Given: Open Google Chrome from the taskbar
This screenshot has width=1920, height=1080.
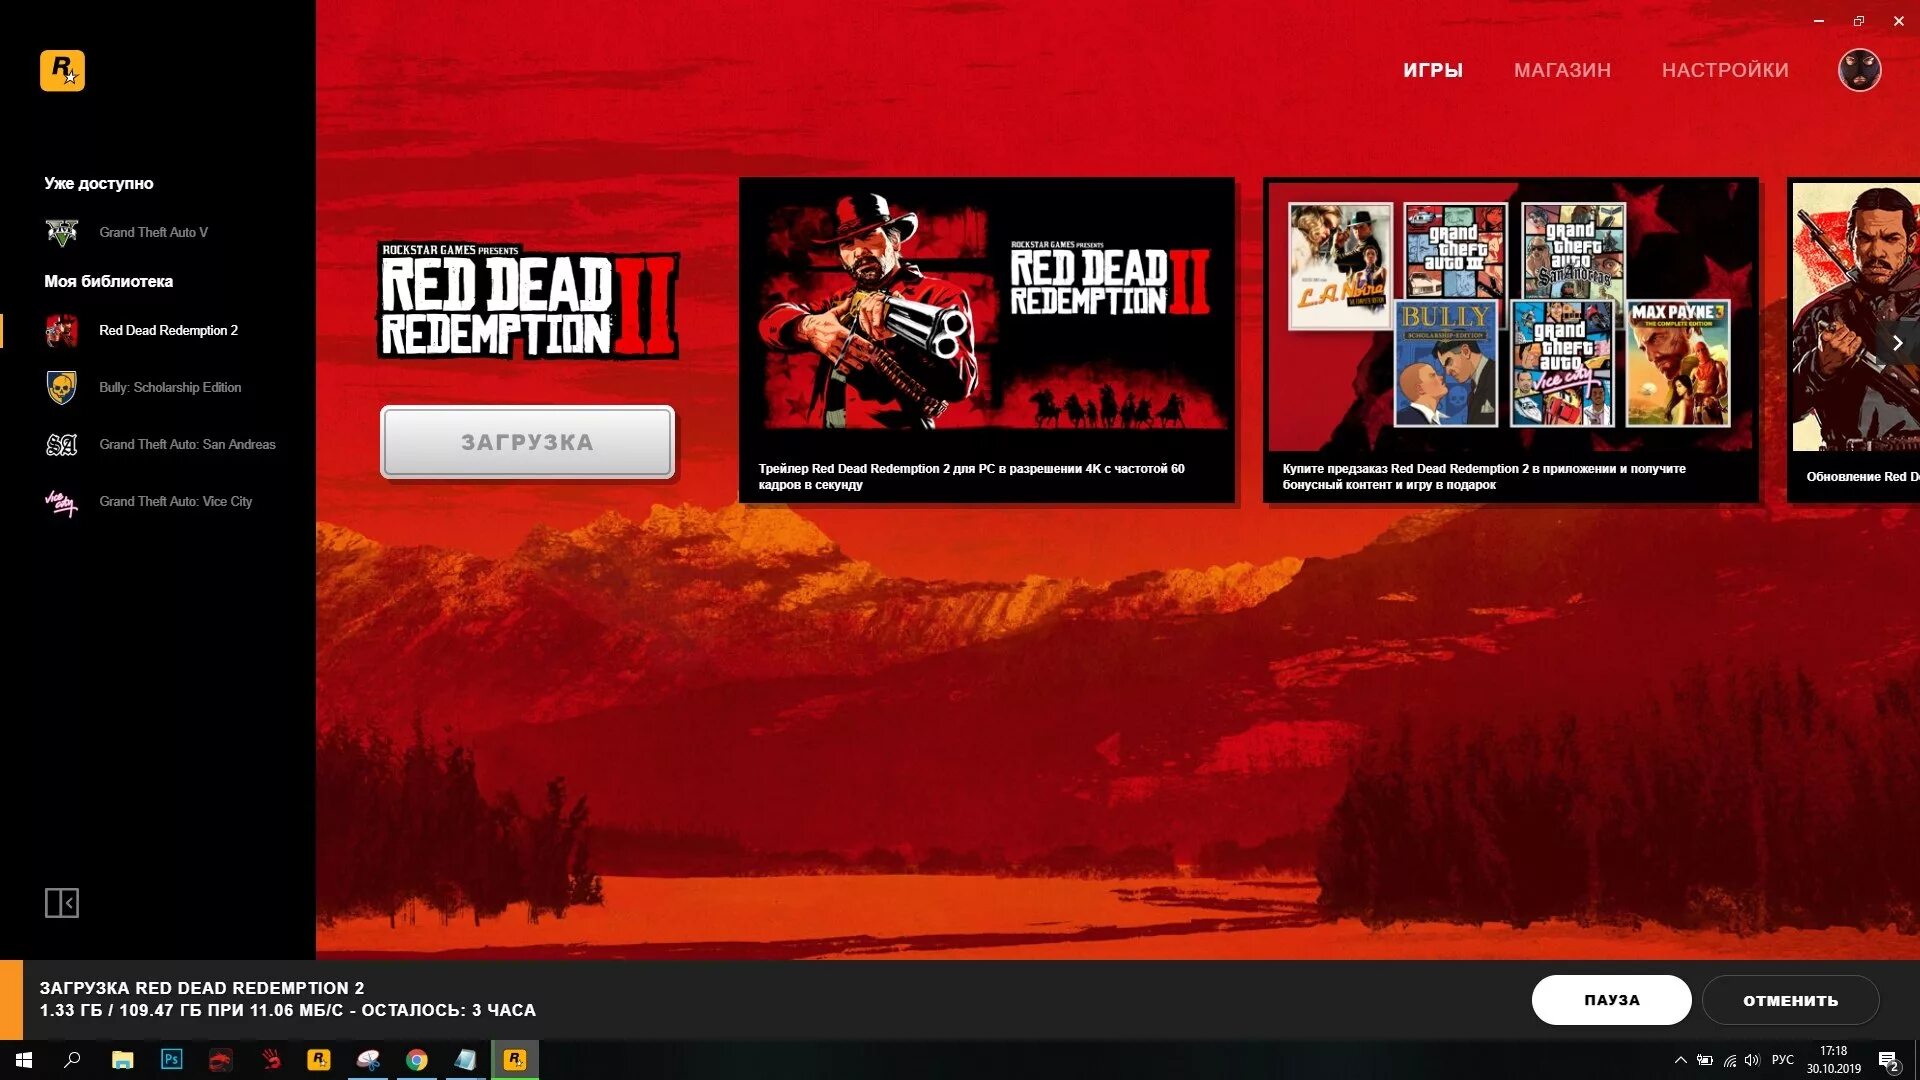Looking at the screenshot, I should (417, 1060).
